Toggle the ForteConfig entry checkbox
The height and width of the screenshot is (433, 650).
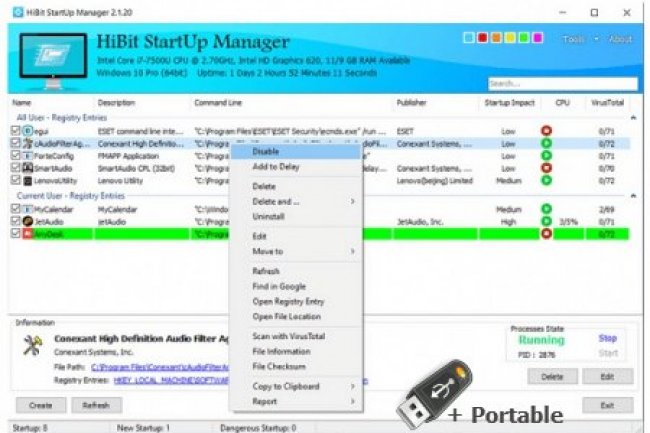pos(15,155)
